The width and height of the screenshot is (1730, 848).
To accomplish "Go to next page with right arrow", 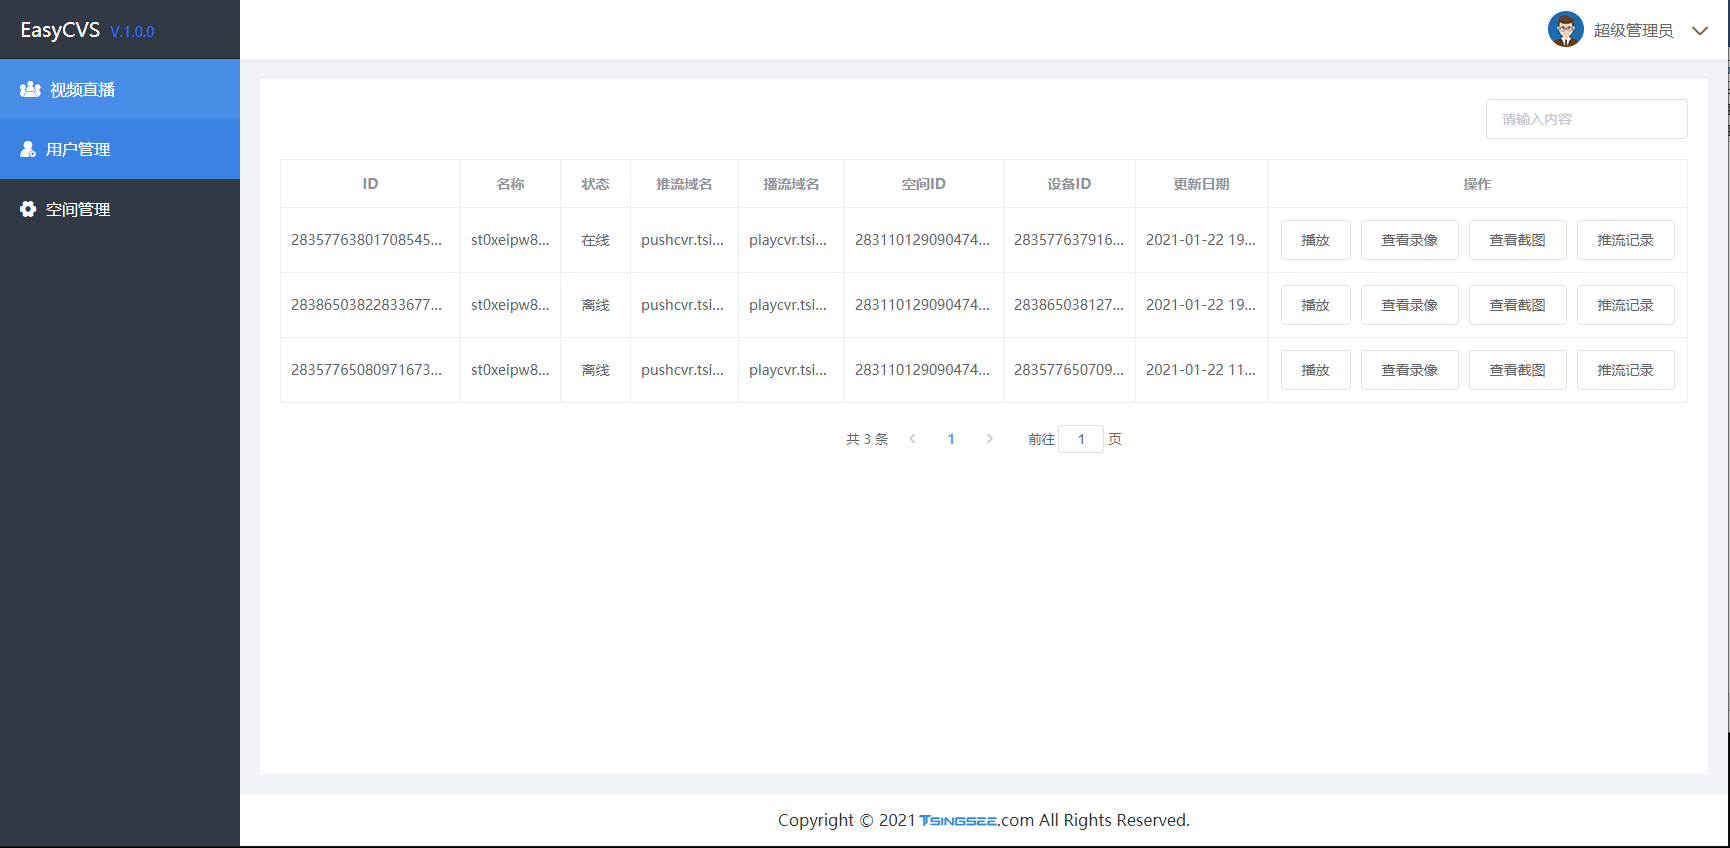I will [990, 439].
